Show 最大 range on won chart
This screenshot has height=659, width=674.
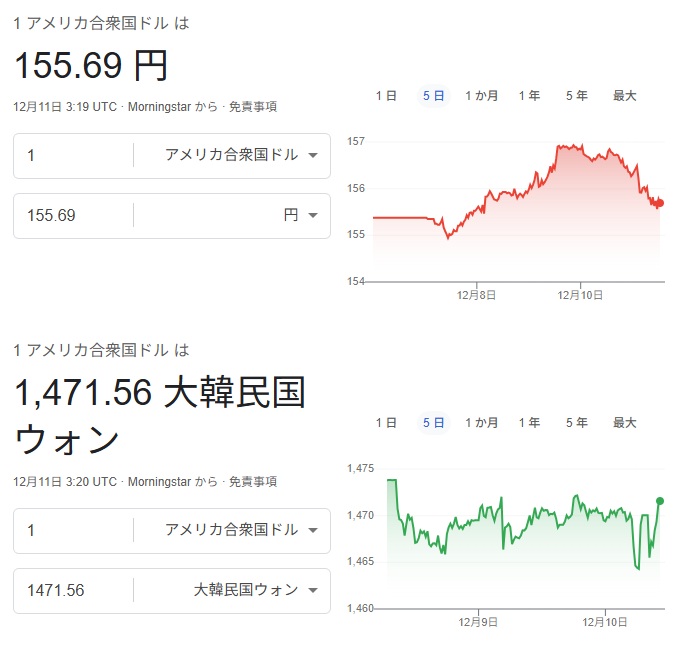[624, 423]
